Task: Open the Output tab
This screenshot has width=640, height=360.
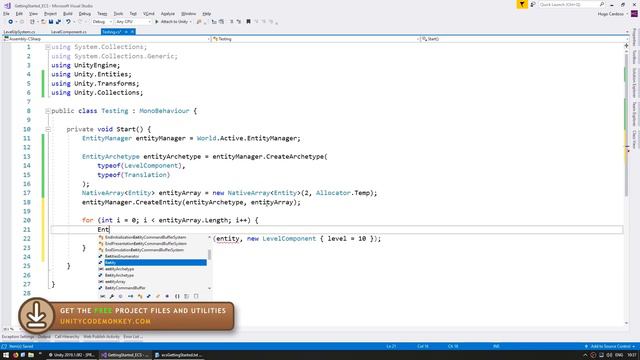Action: click(x=44, y=337)
